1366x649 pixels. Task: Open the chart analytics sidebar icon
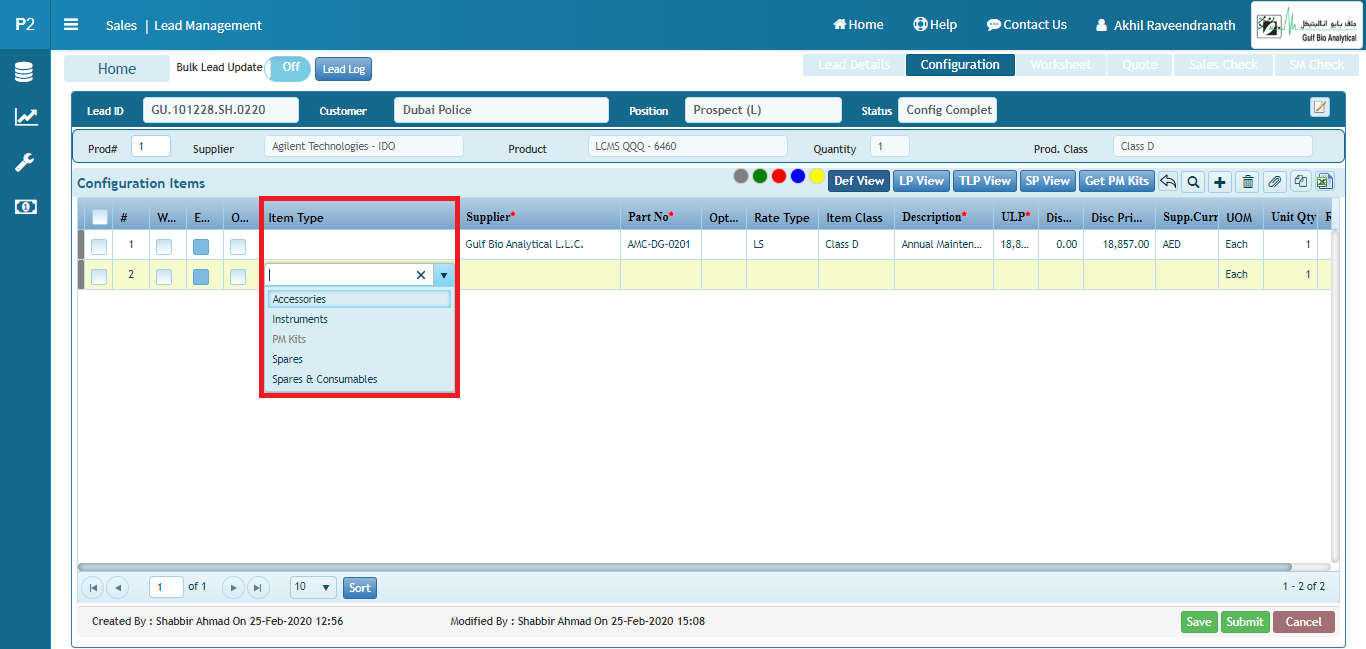(25, 117)
